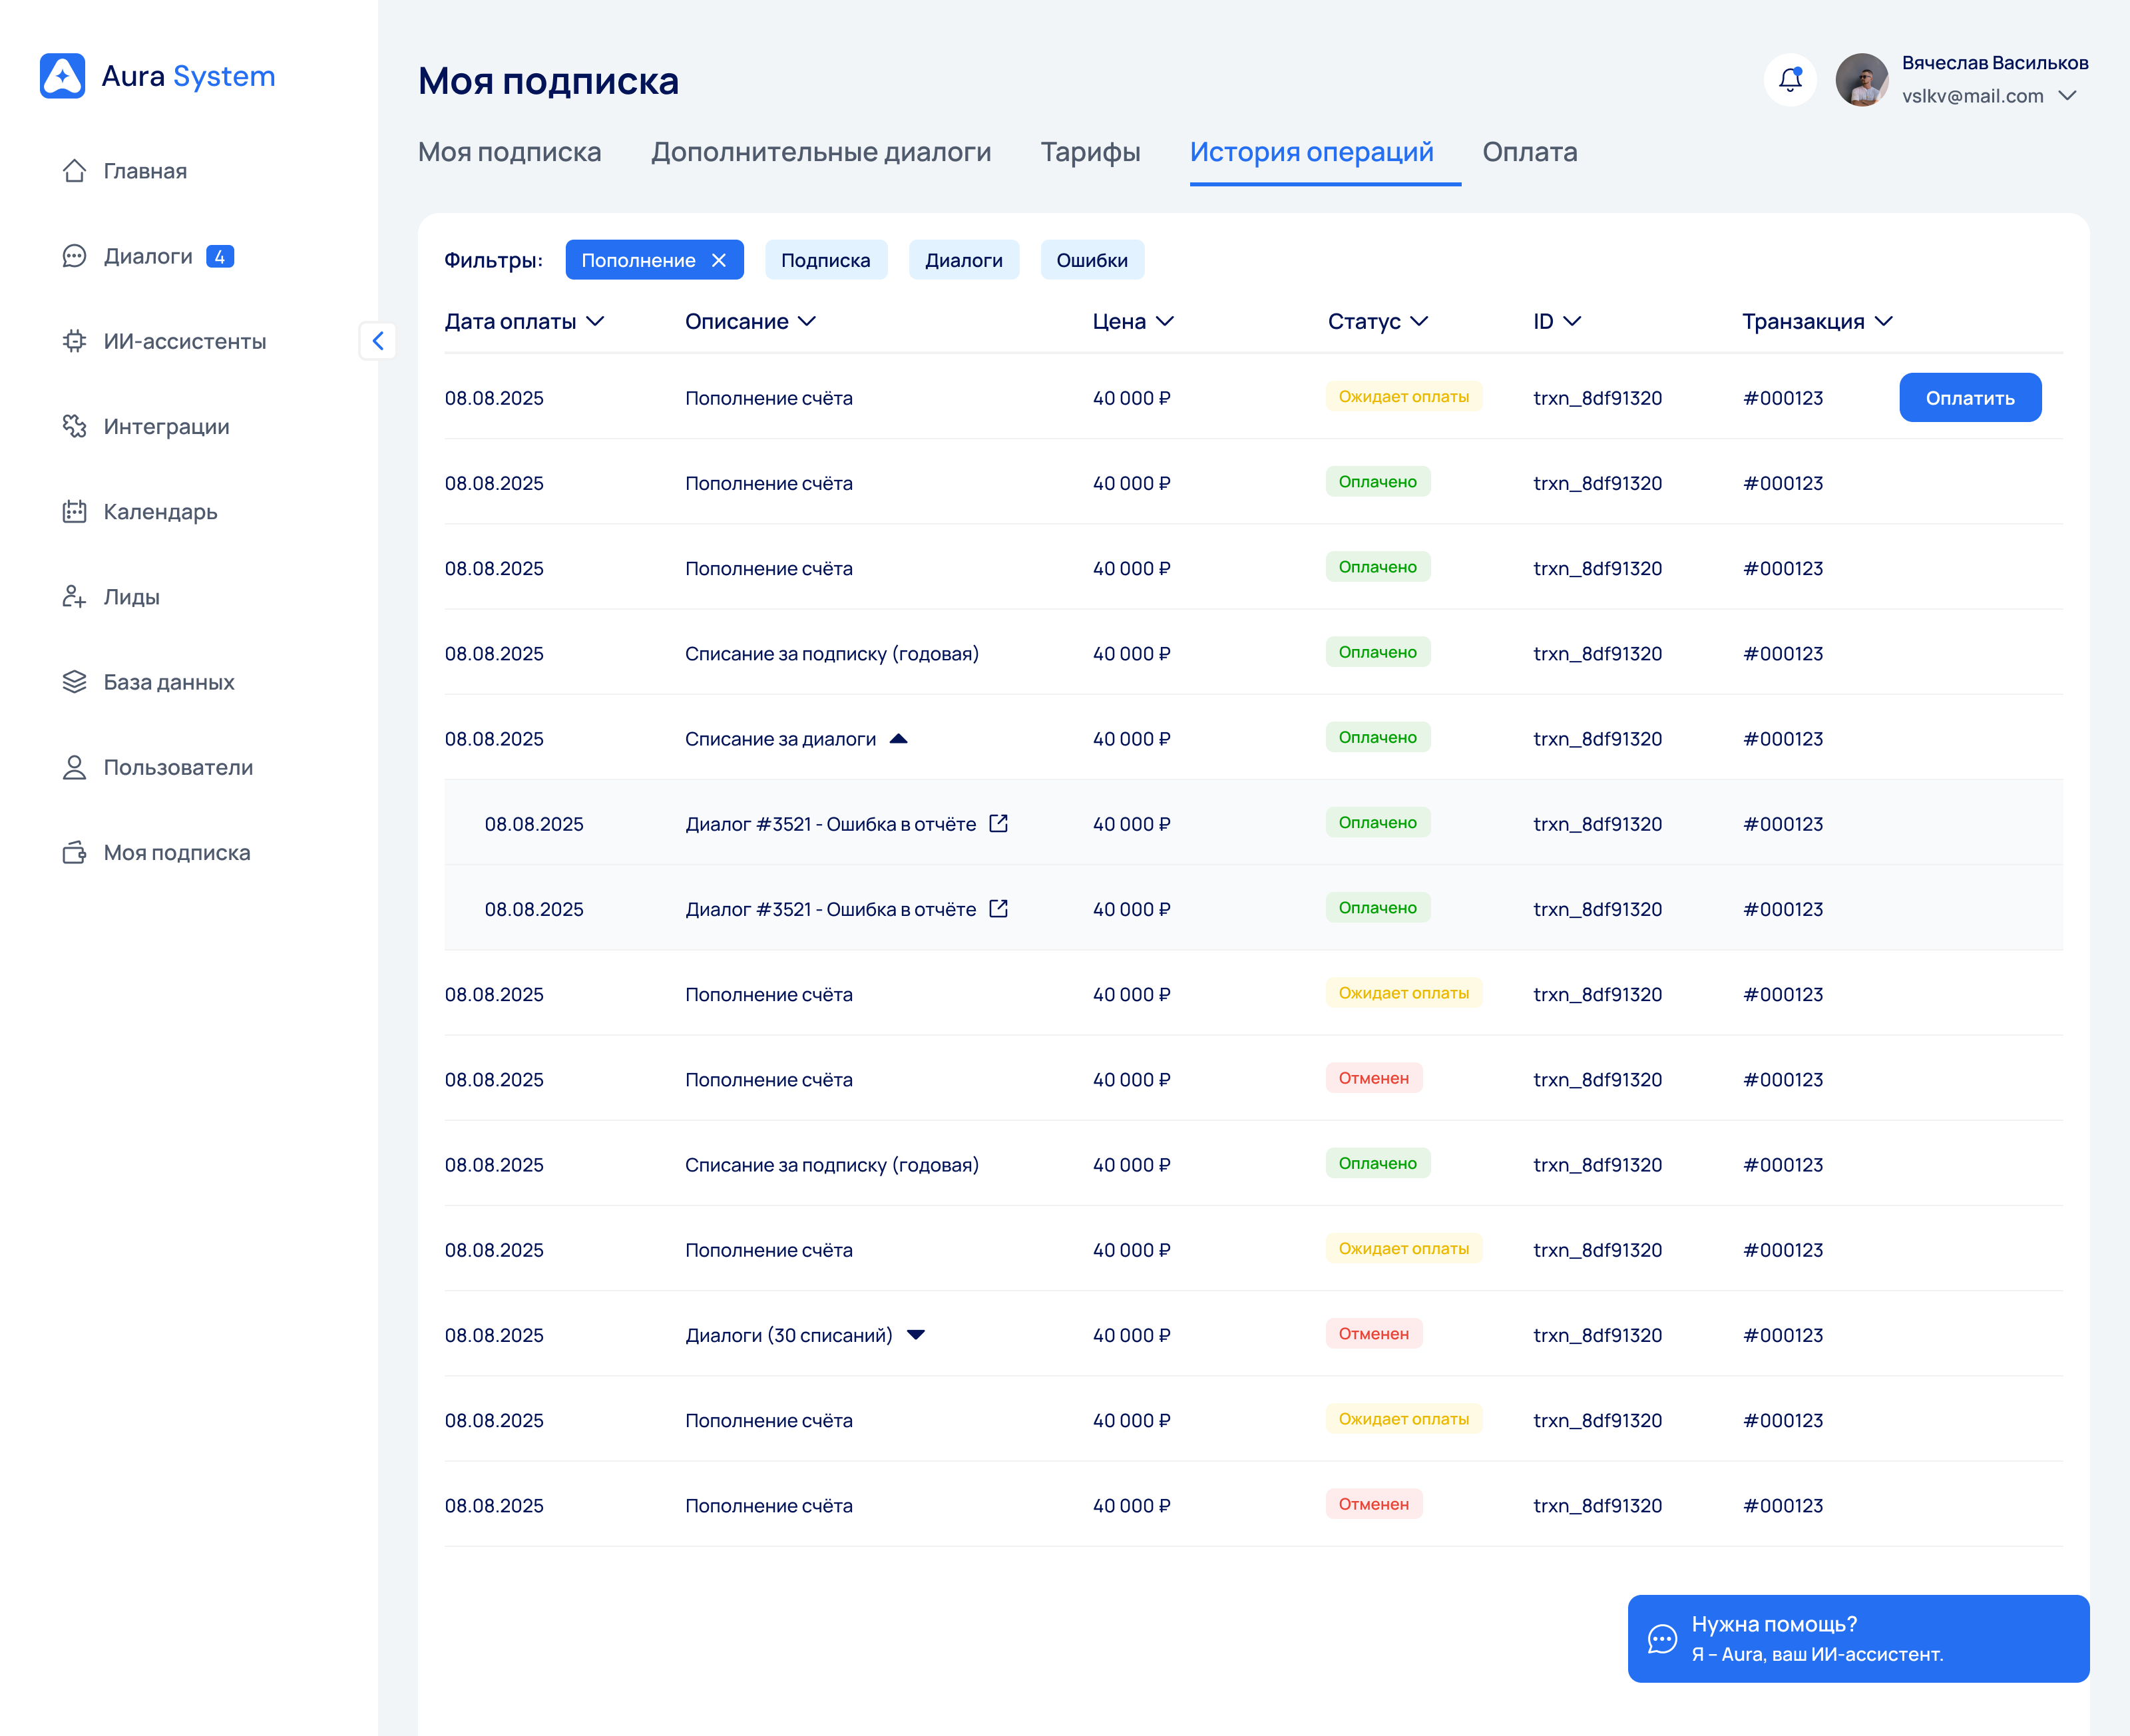Enable the Диалоги filter chip
The height and width of the screenshot is (1736, 2130).
pos(963,260)
